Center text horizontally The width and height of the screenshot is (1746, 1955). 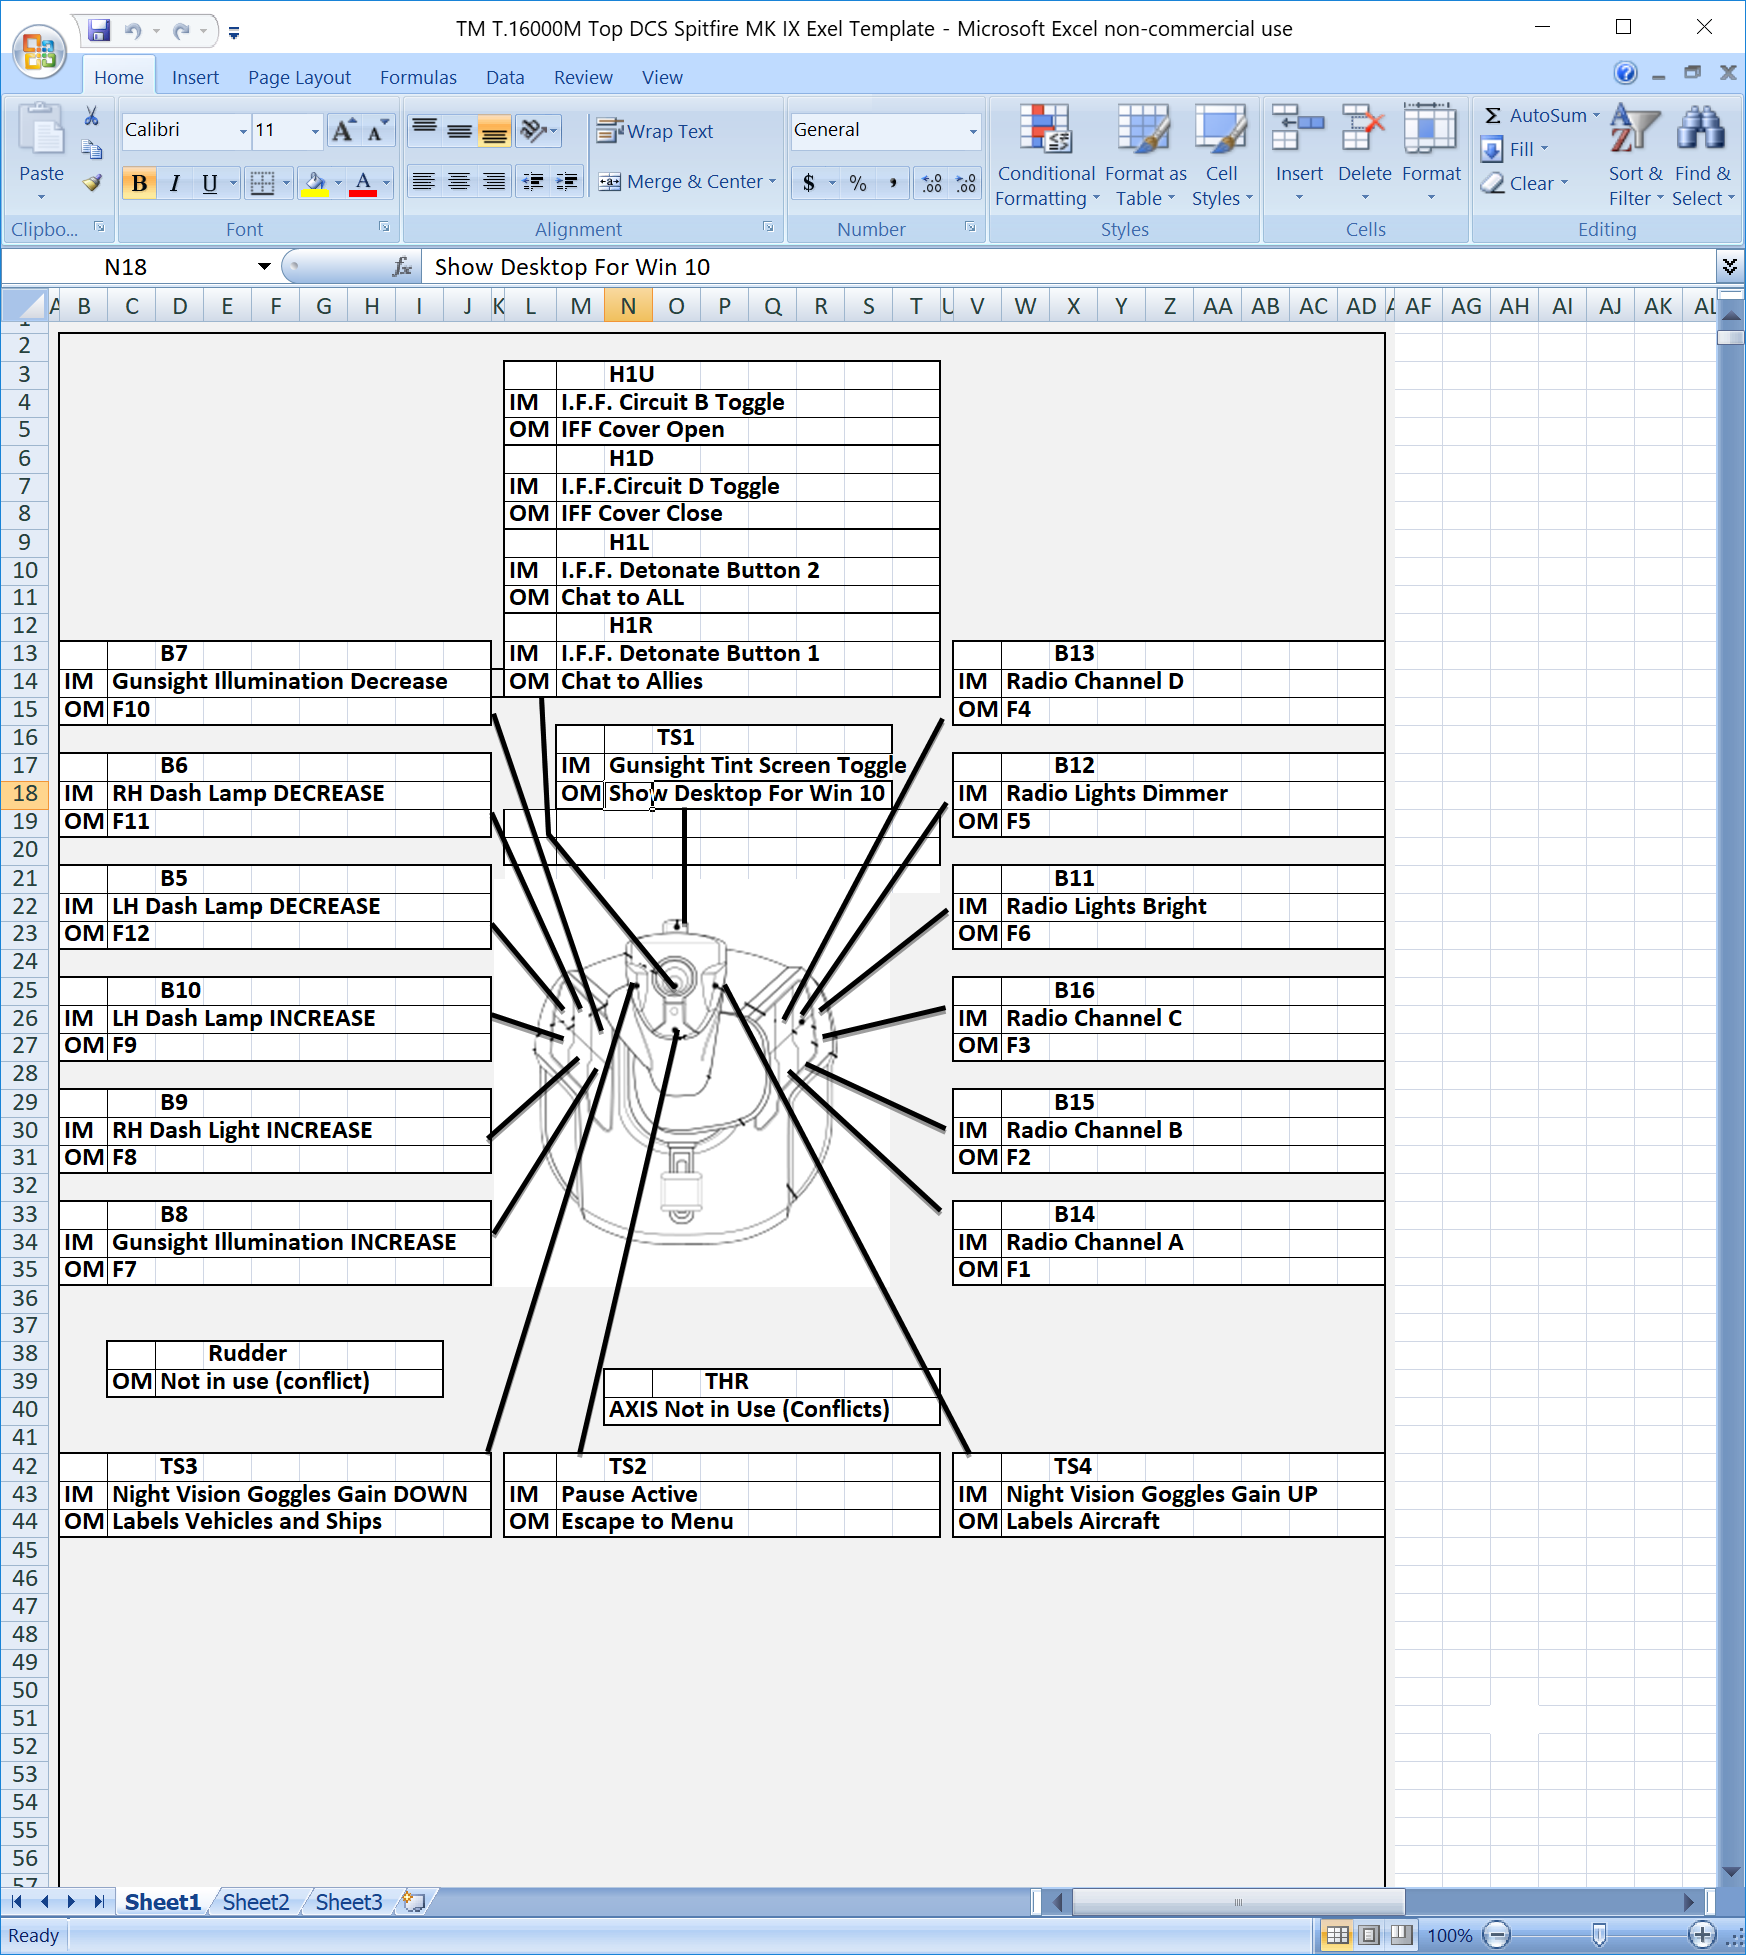[459, 182]
